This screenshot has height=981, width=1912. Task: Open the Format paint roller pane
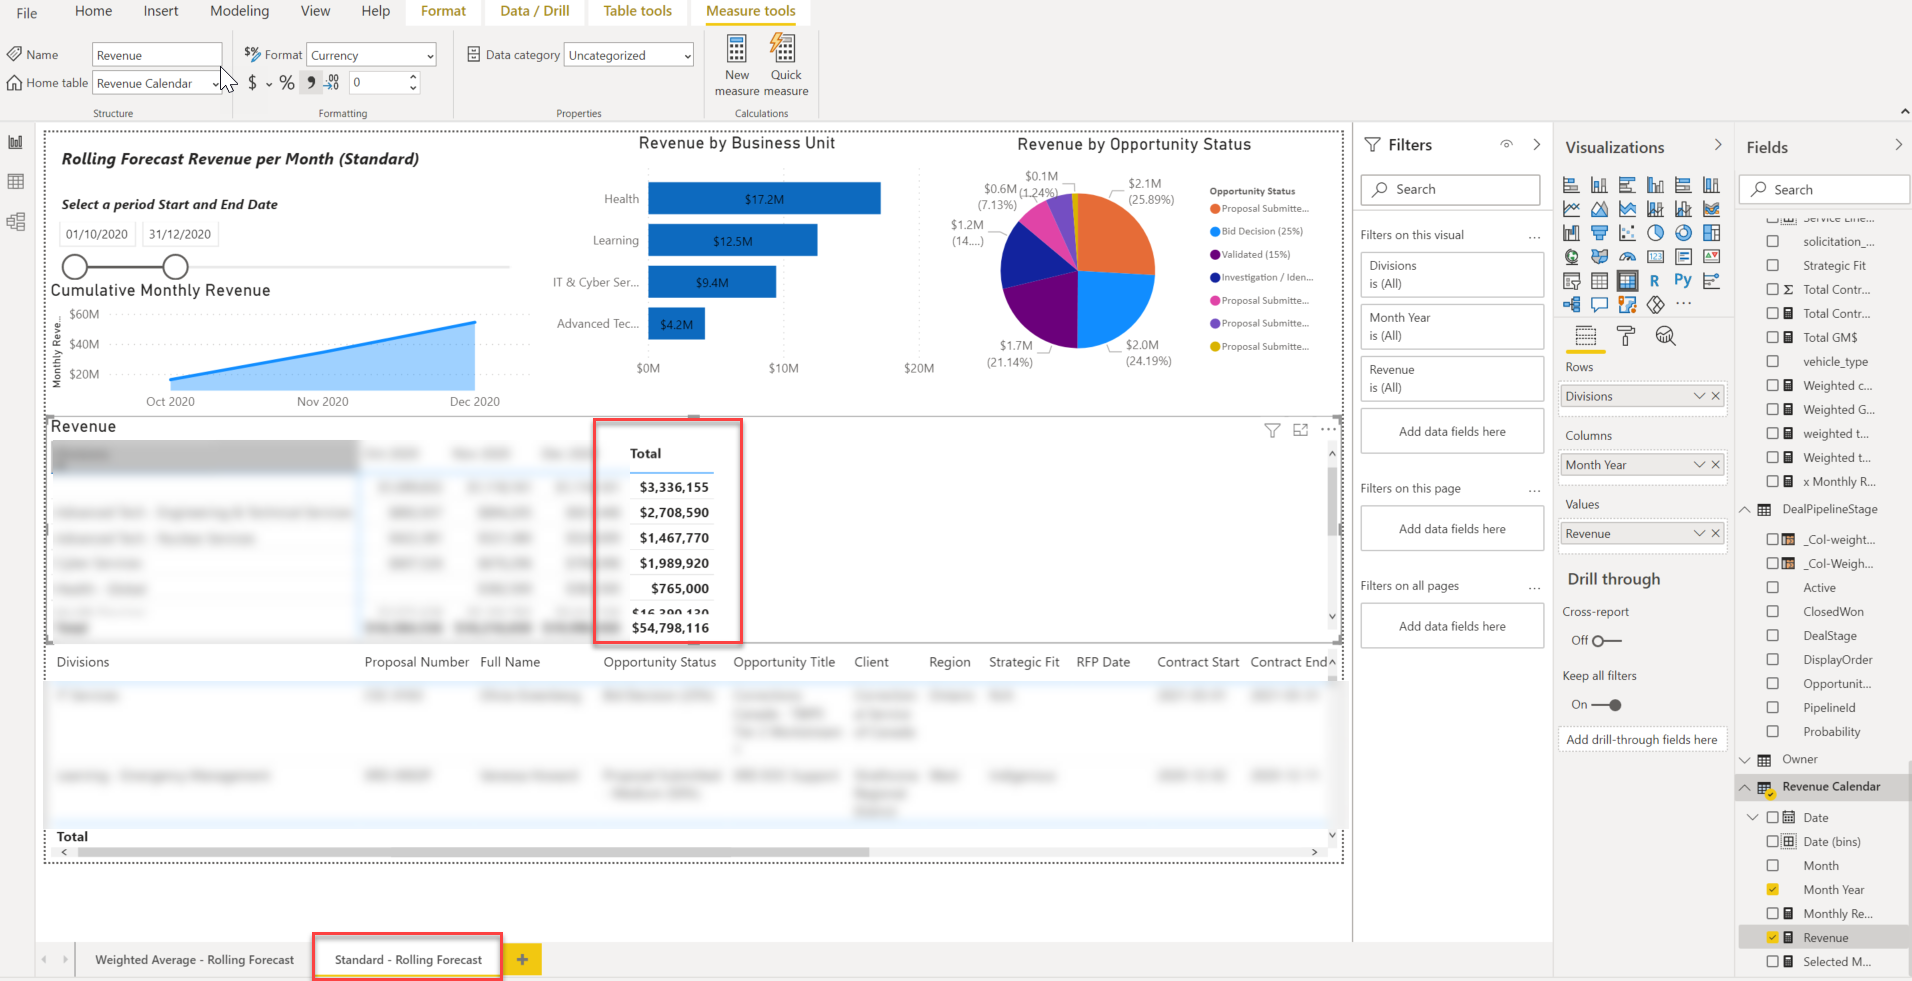(1626, 336)
